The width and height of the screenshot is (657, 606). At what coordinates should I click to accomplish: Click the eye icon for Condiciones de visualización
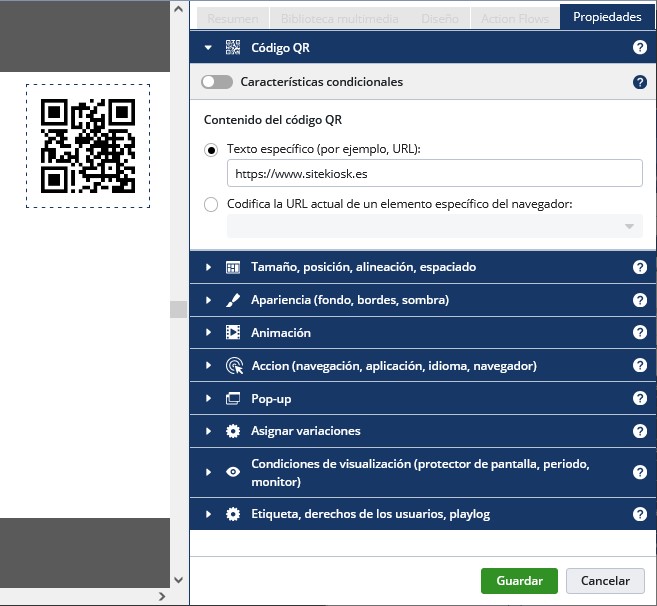pyautogui.click(x=233, y=473)
